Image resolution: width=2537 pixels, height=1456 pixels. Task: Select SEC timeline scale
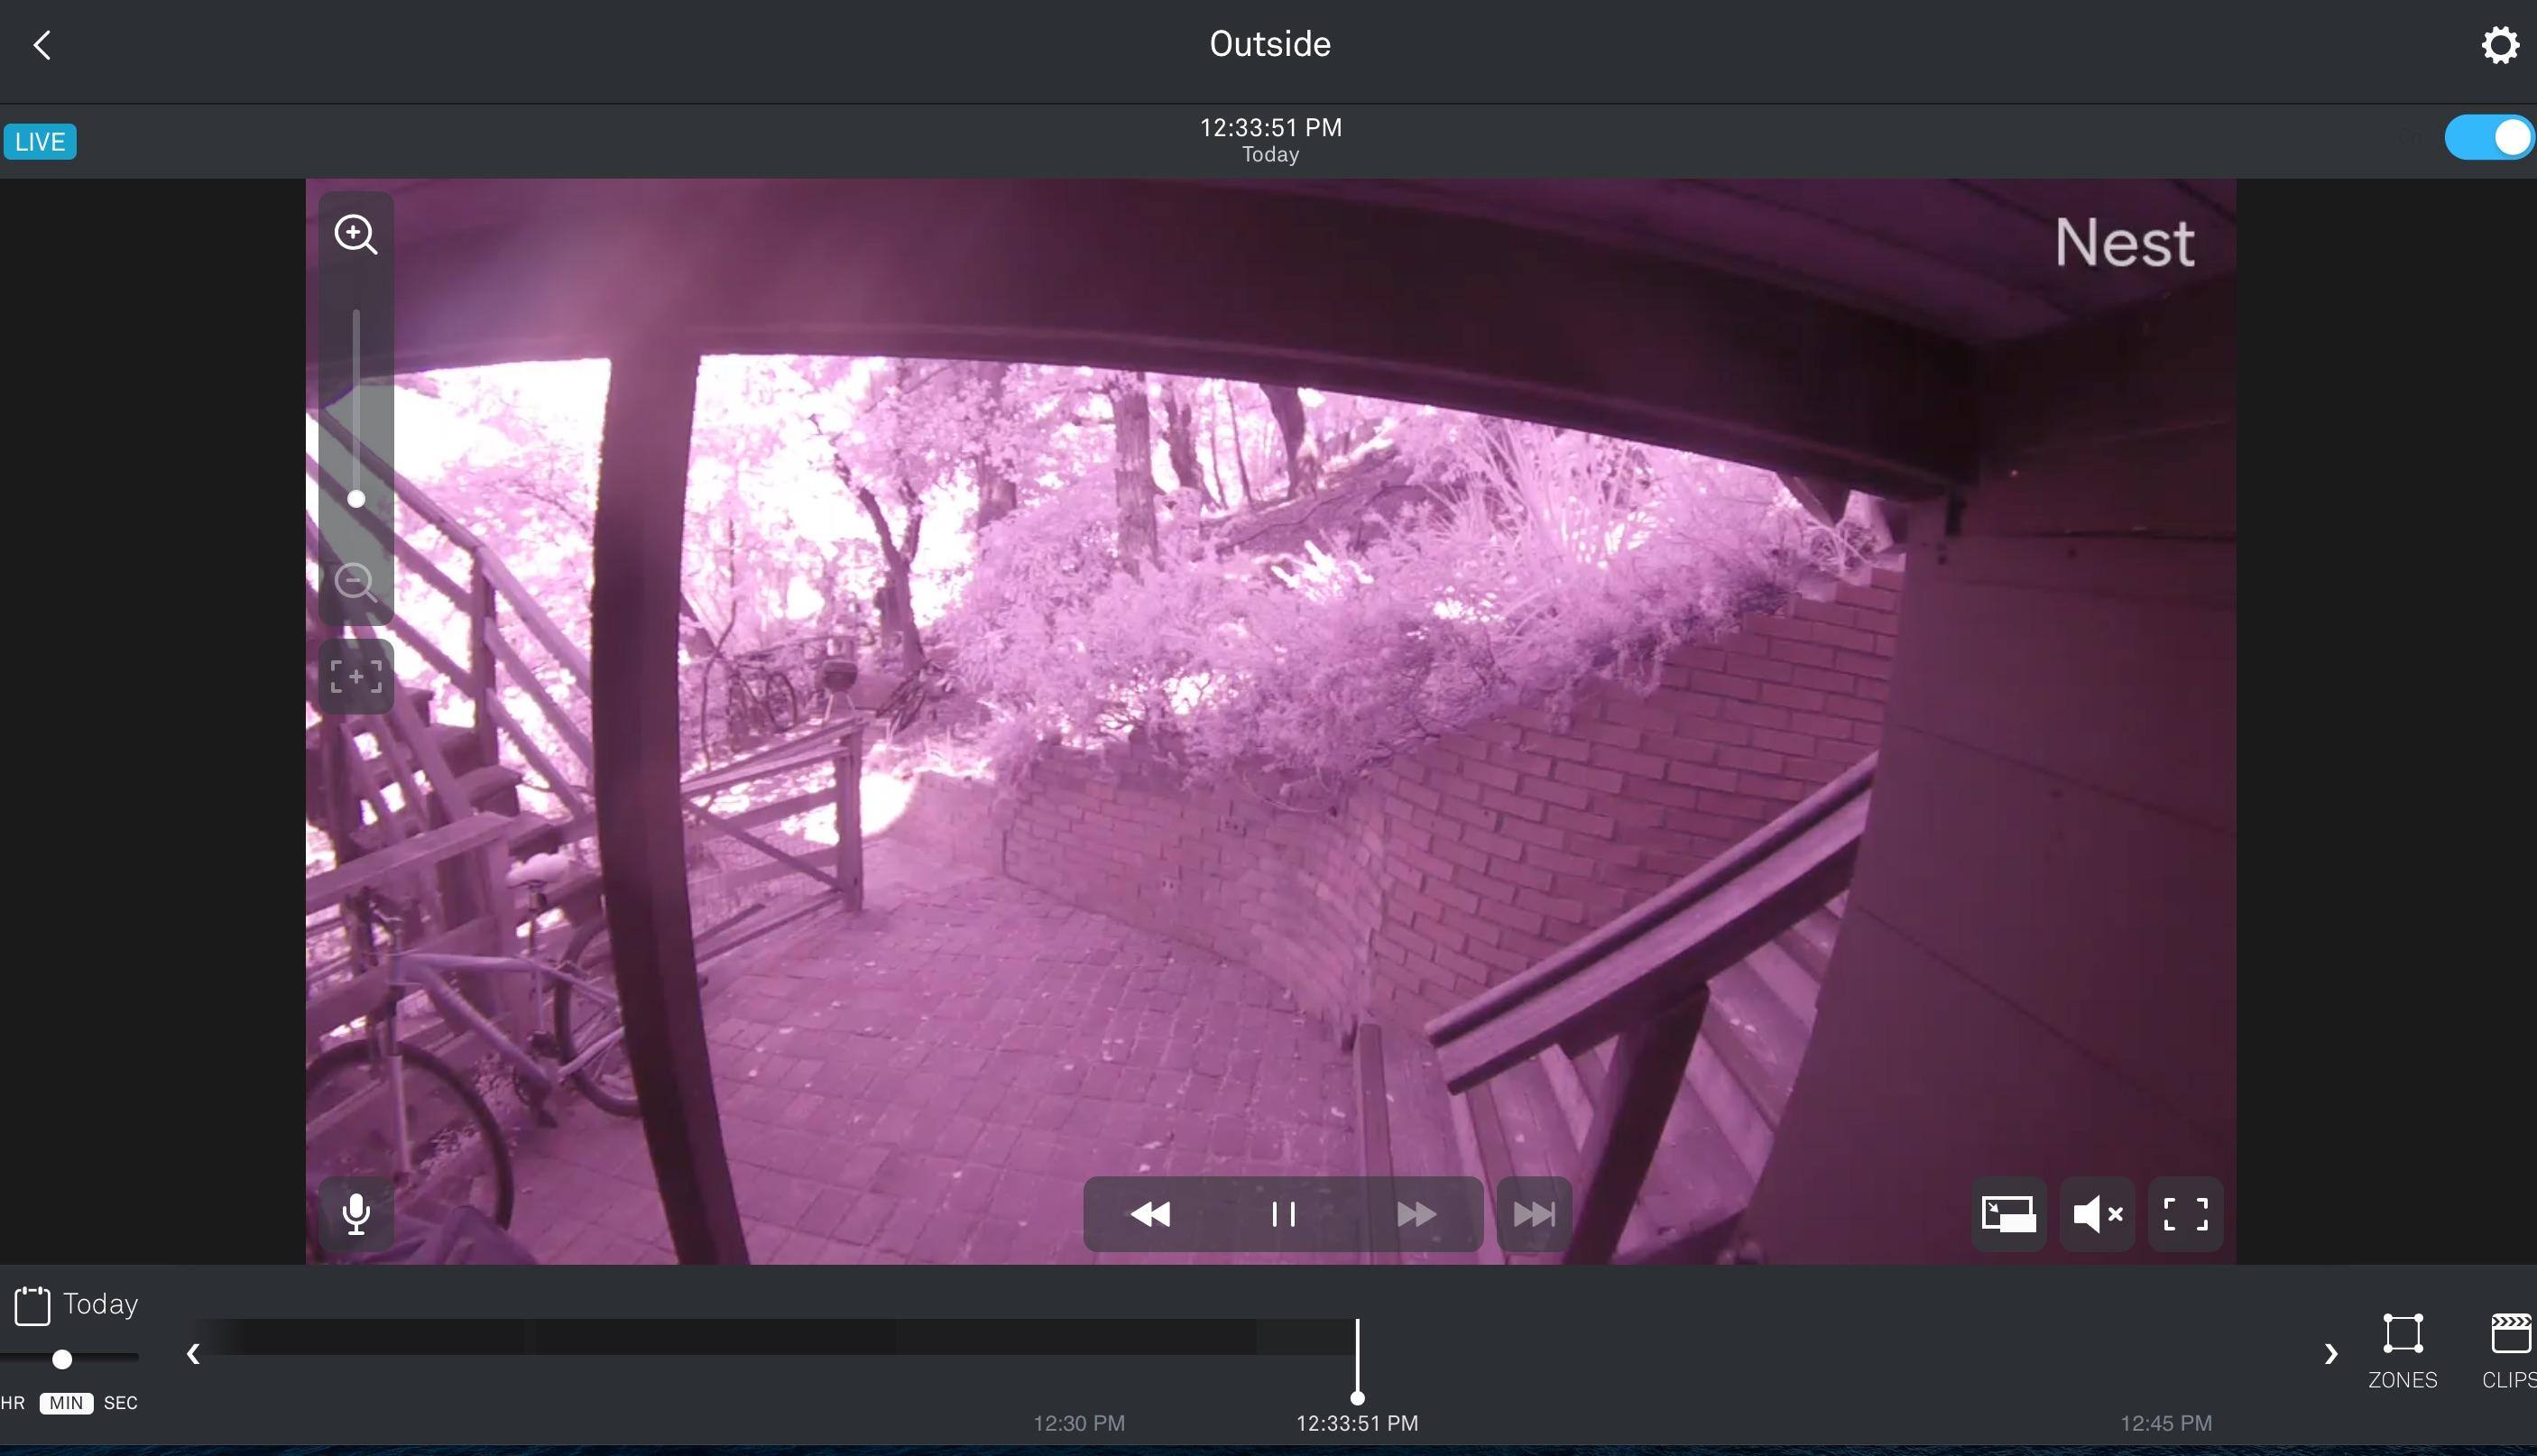pyautogui.click(x=120, y=1403)
